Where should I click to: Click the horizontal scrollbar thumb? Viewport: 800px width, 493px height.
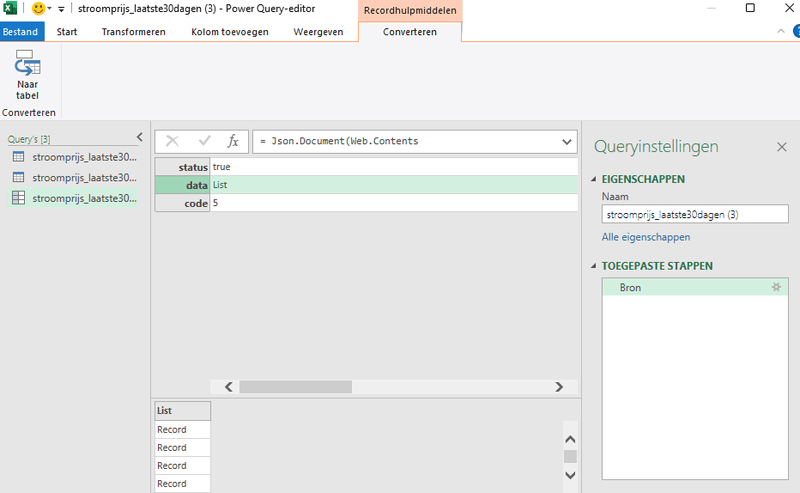296,387
